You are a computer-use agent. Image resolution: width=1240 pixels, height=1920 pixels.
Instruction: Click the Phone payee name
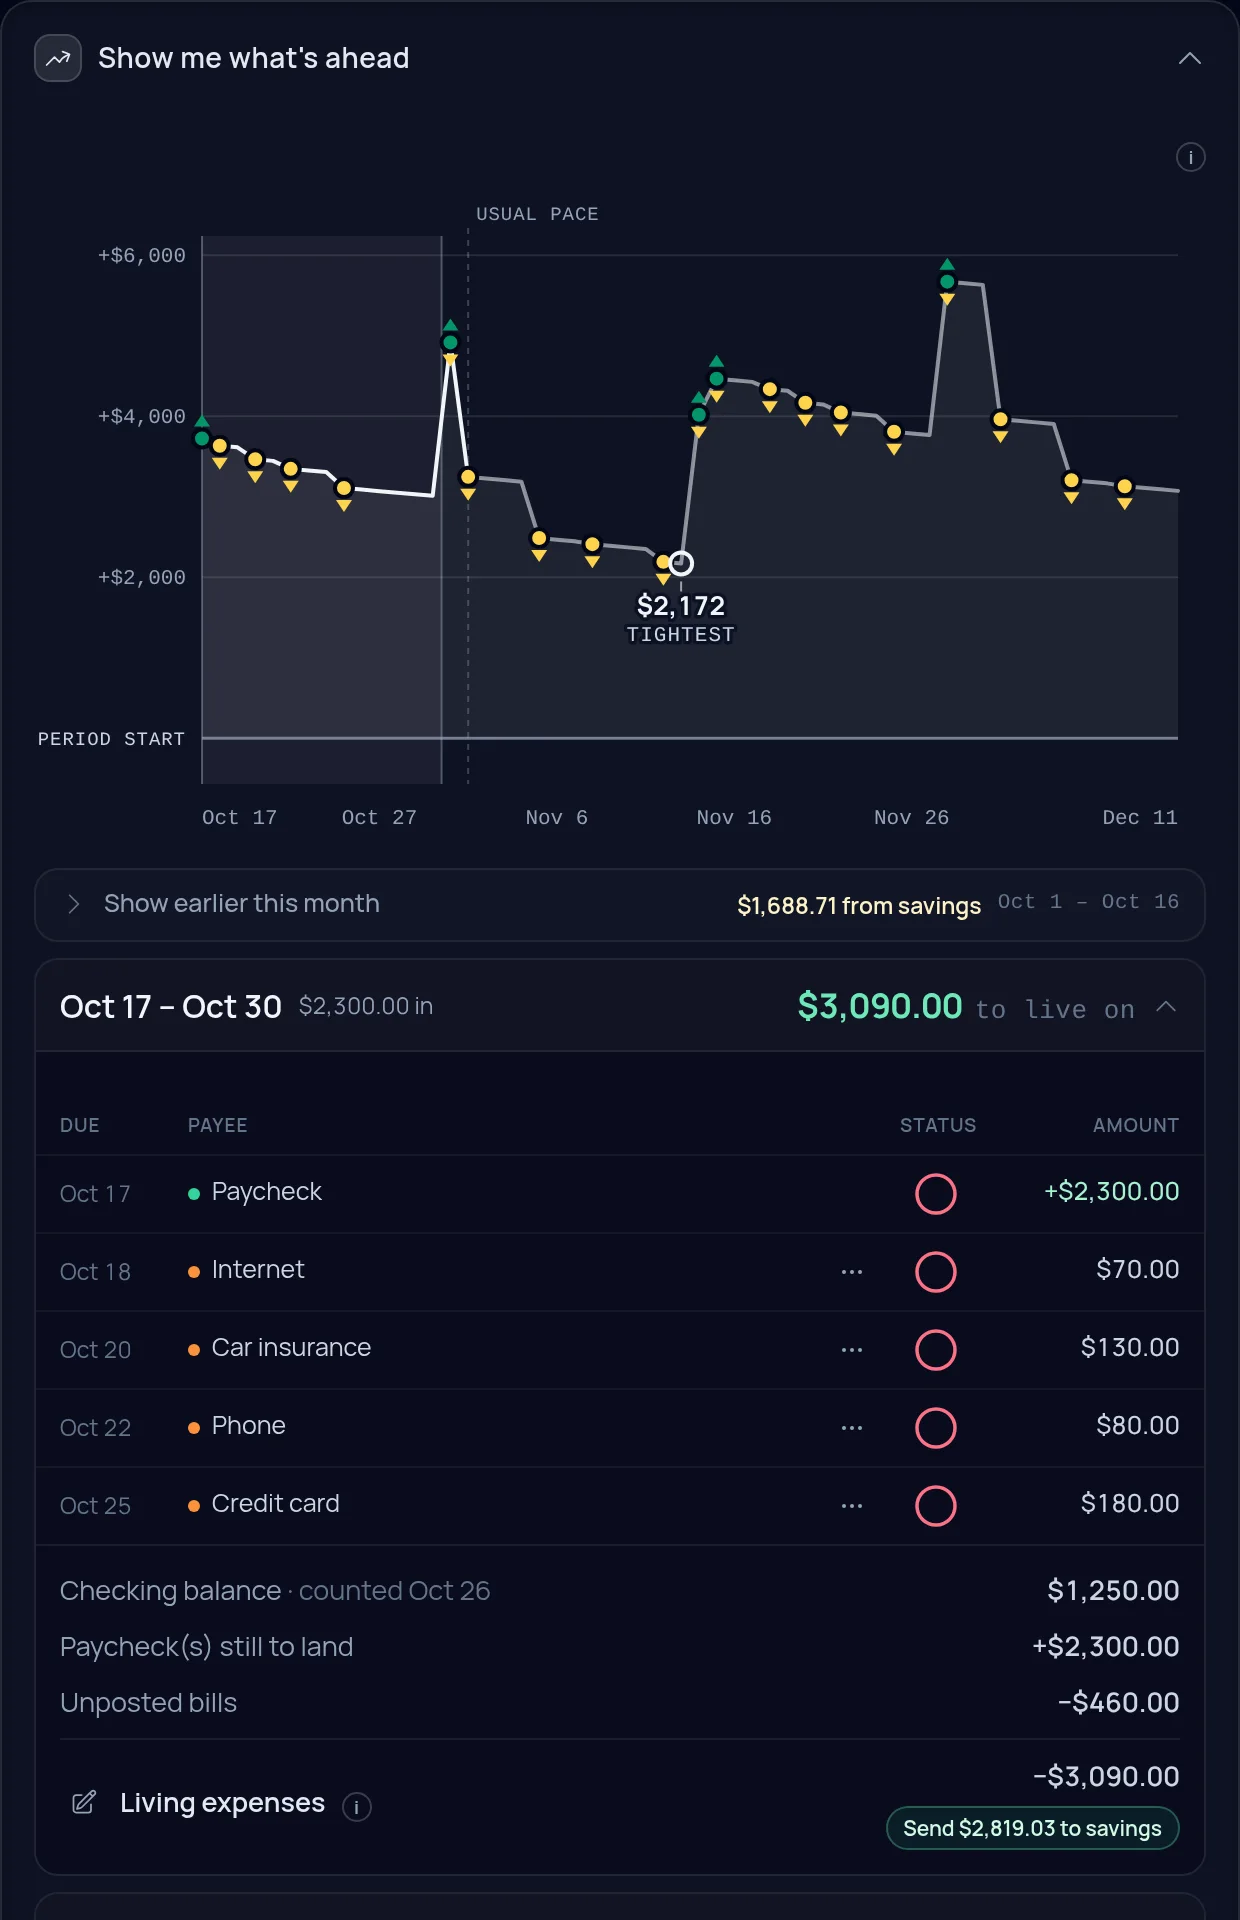click(x=248, y=1425)
